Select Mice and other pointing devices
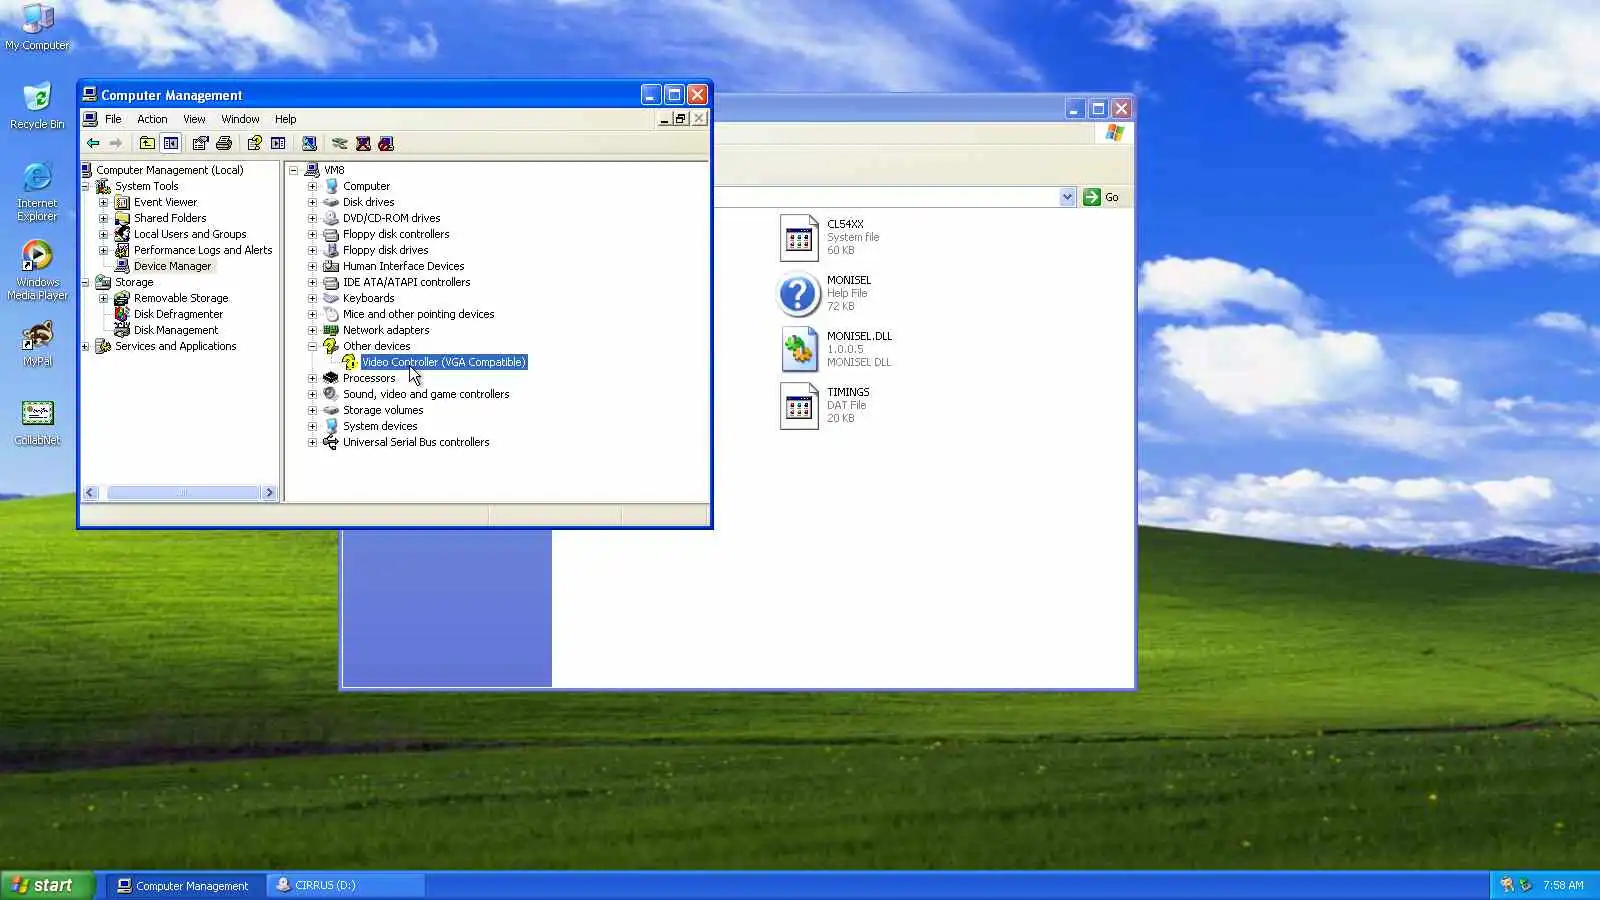 [x=418, y=314]
